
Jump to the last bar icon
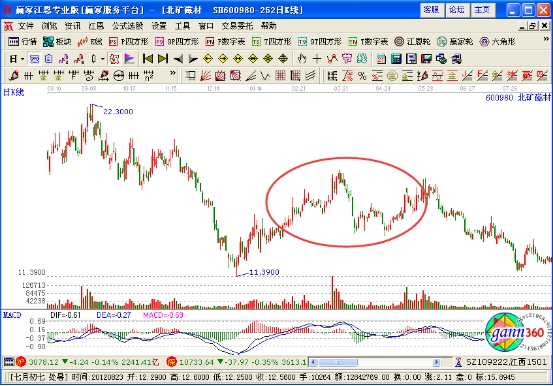[x=163, y=59]
